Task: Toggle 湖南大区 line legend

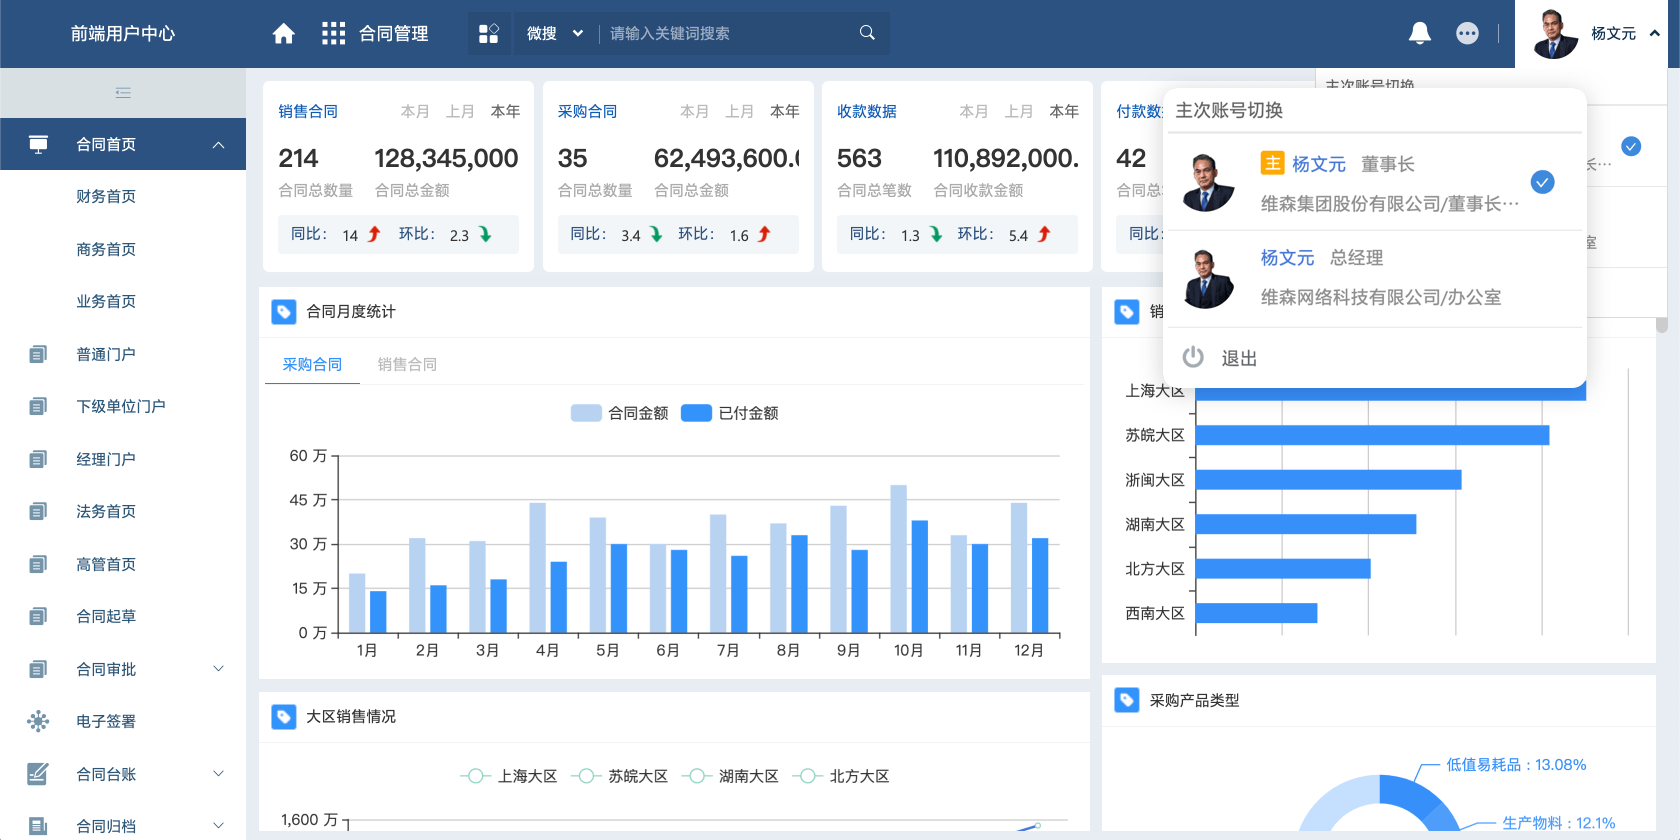Action: (730, 776)
